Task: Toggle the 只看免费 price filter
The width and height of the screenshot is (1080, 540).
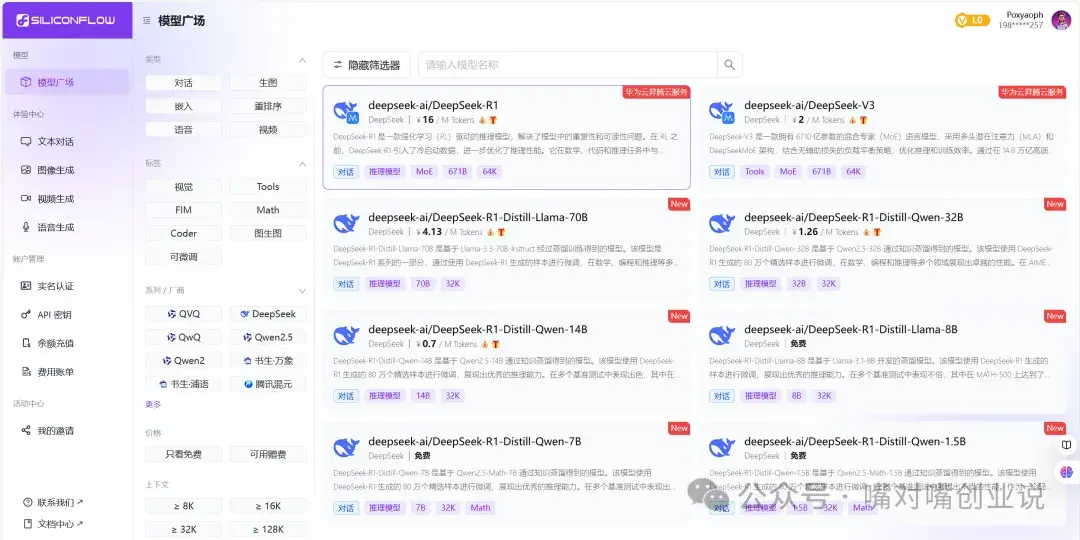Action: (183, 455)
